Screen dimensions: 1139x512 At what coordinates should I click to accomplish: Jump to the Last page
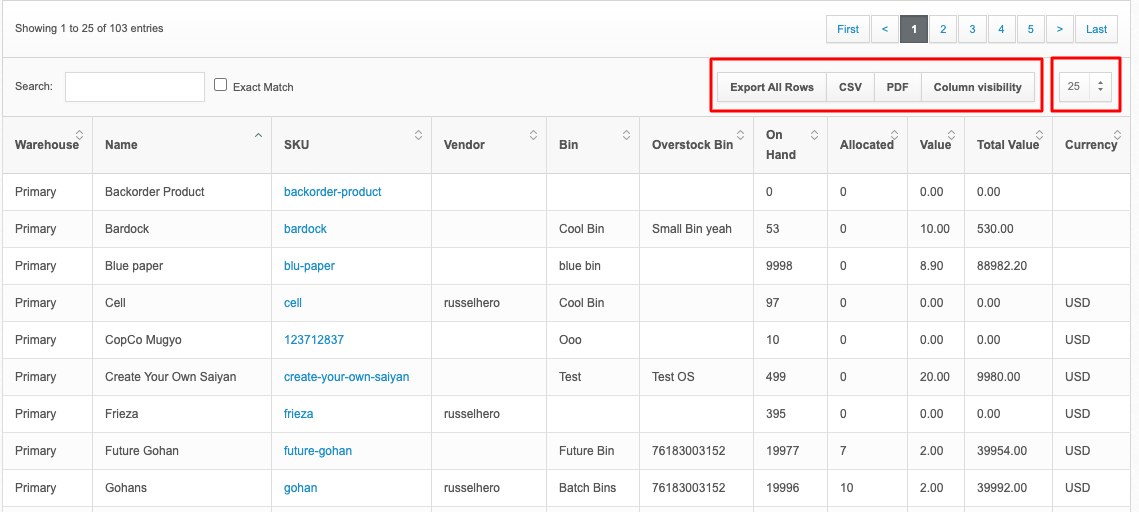point(1096,29)
